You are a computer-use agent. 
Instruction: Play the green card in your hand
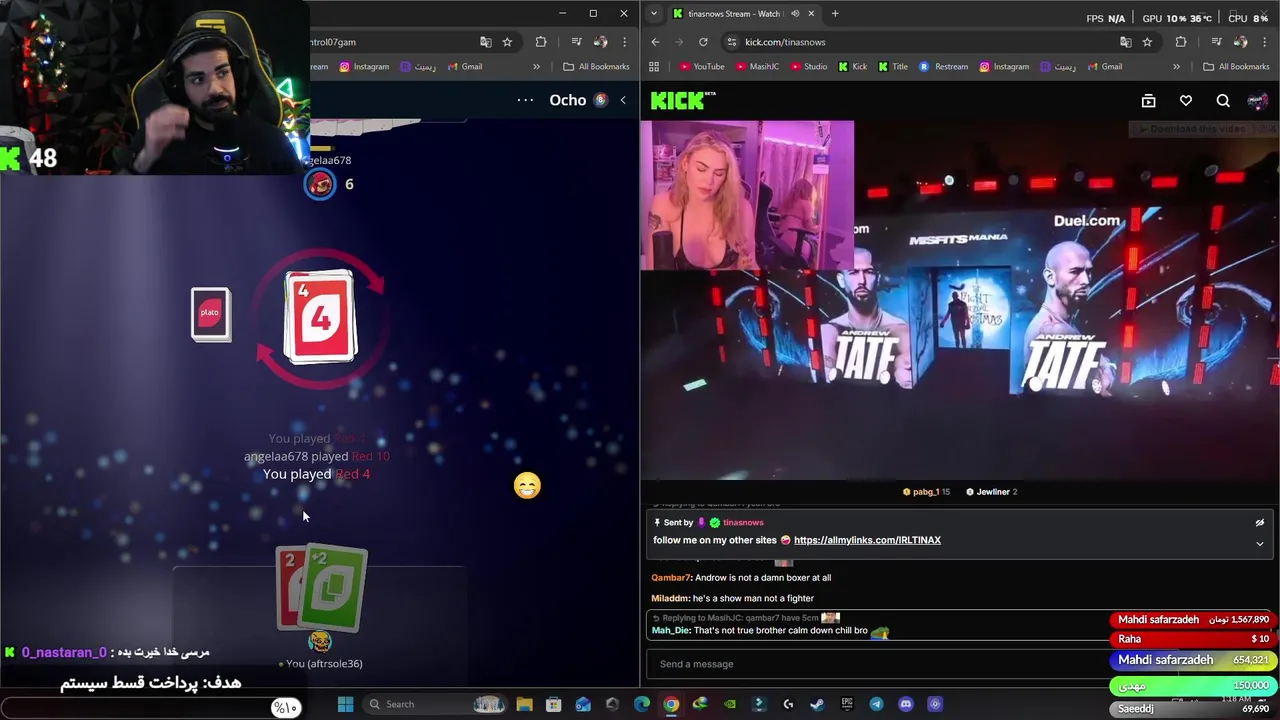point(335,589)
